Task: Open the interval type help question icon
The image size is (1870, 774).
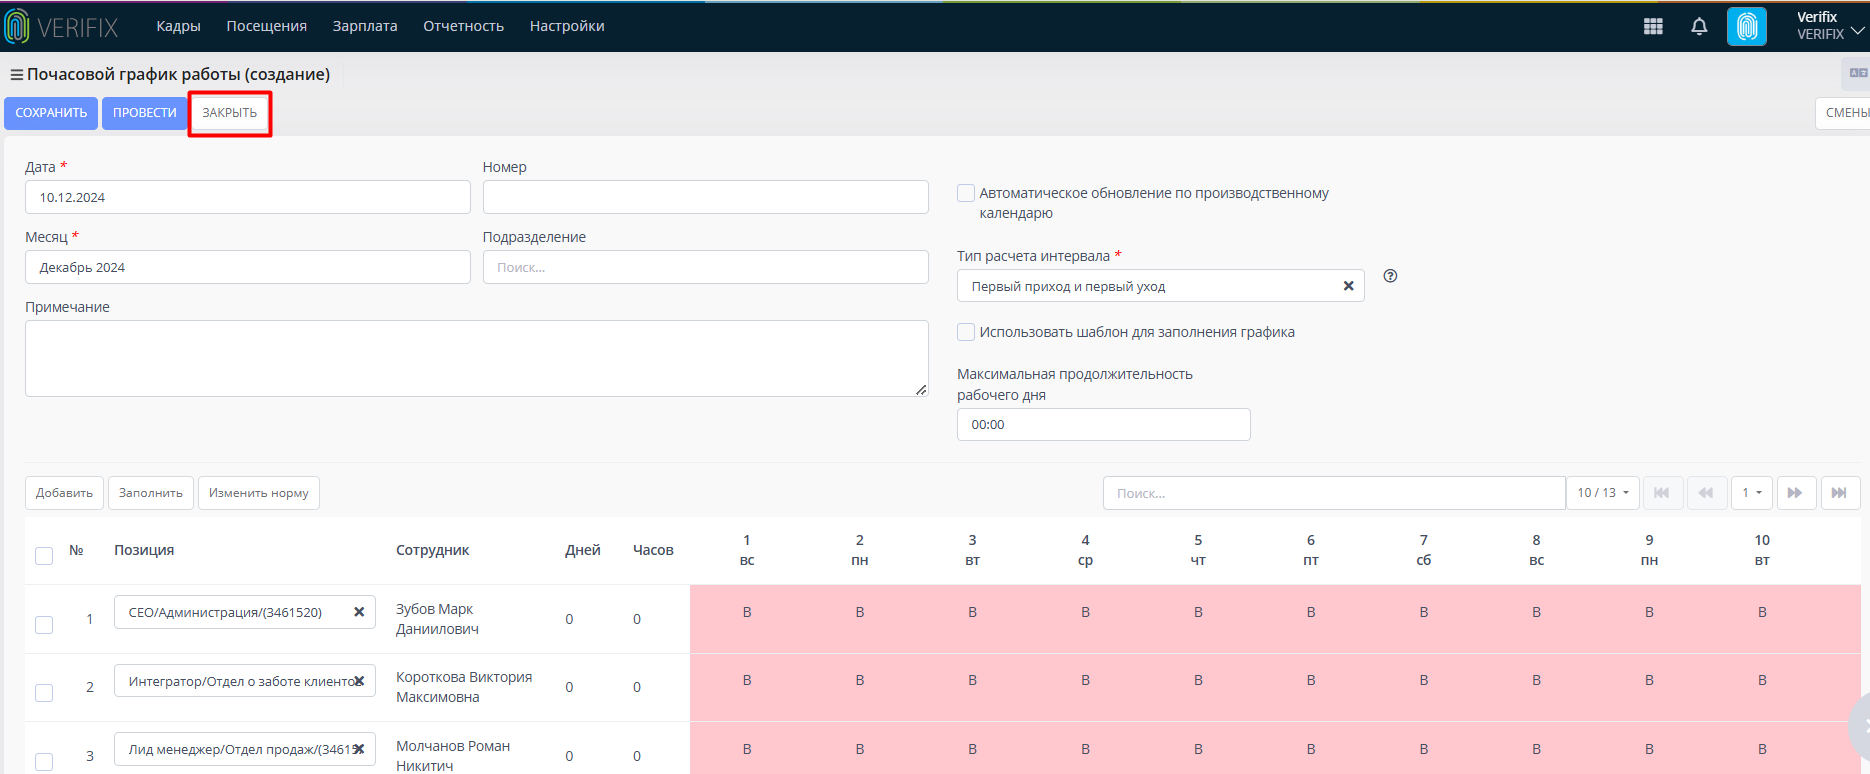Action: [1390, 276]
